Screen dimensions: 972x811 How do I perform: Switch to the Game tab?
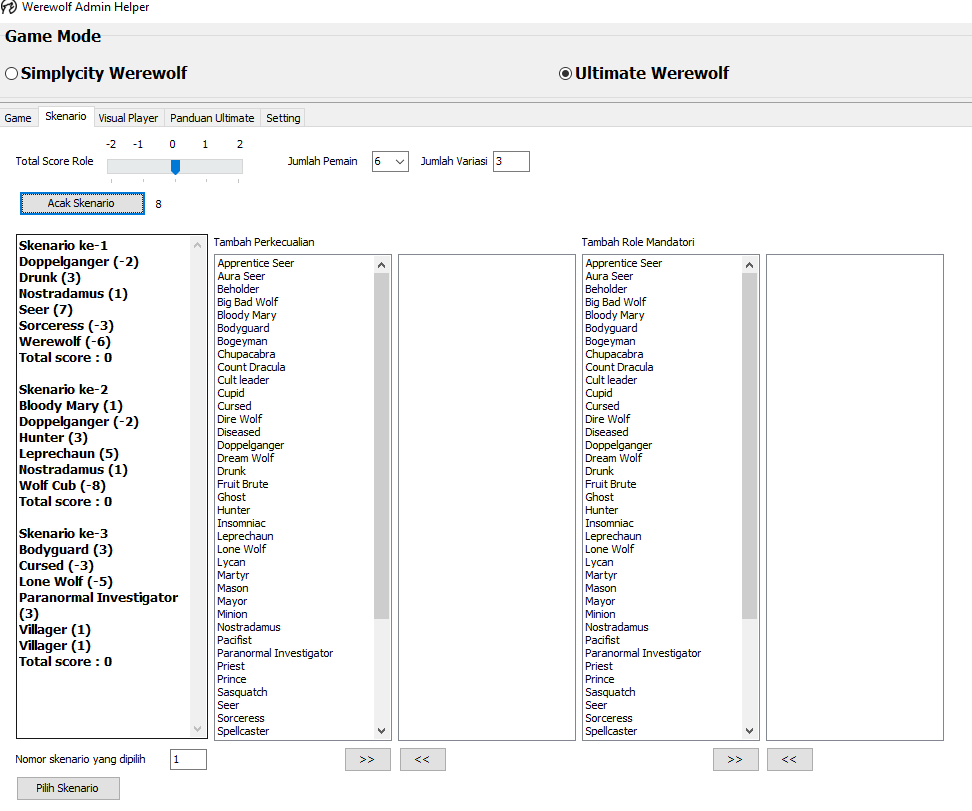point(18,118)
